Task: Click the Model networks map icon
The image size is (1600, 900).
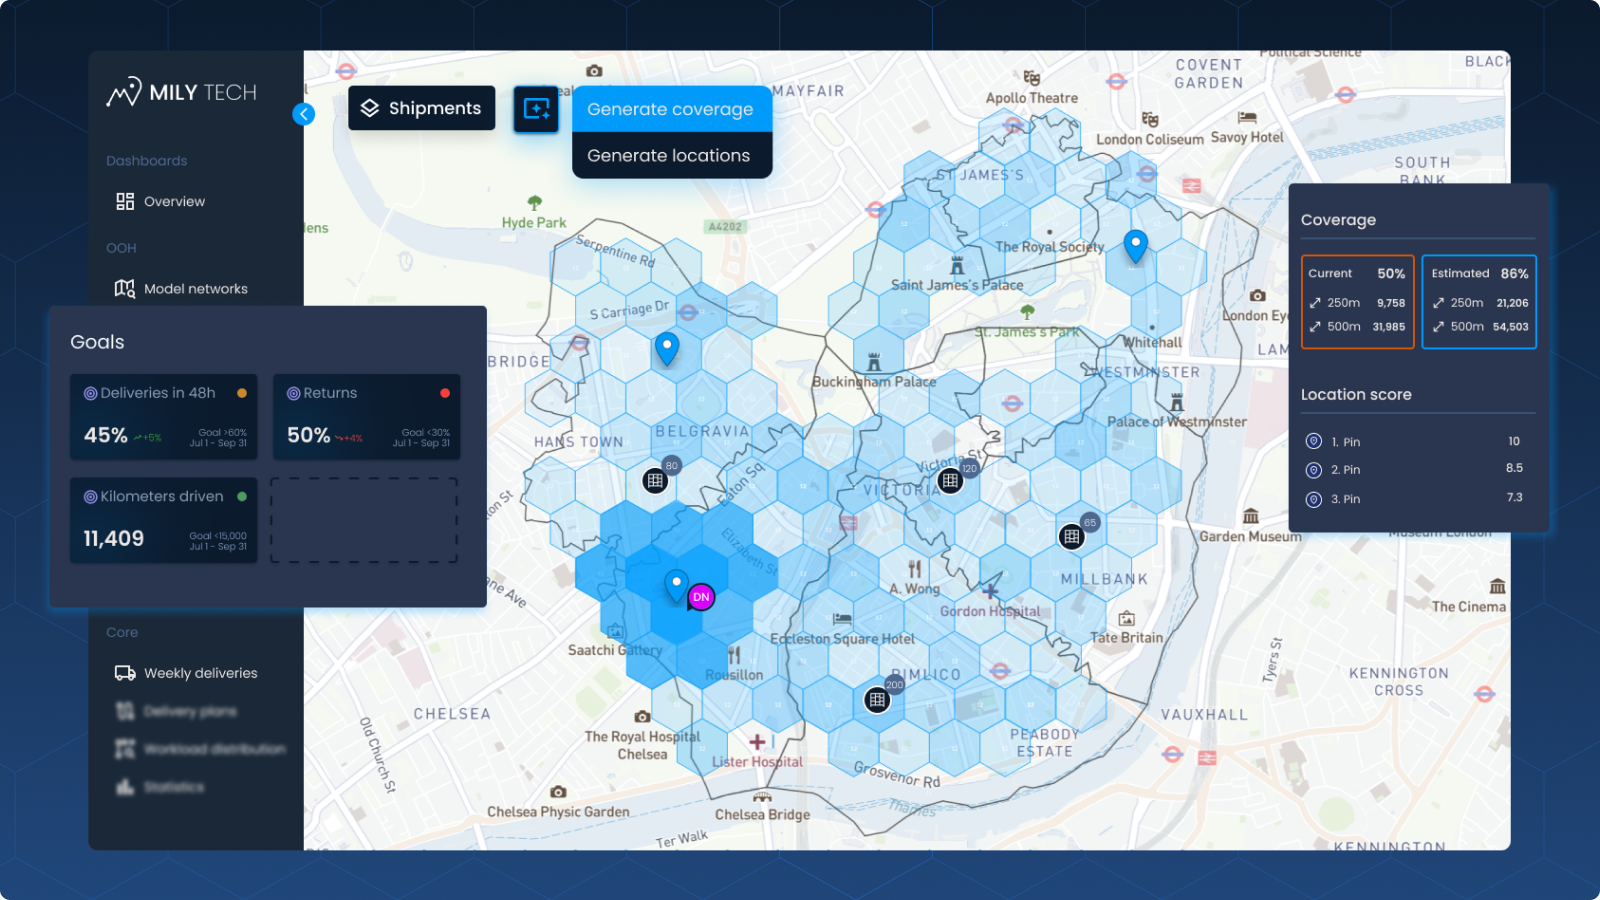Action: pyautogui.click(x=125, y=288)
